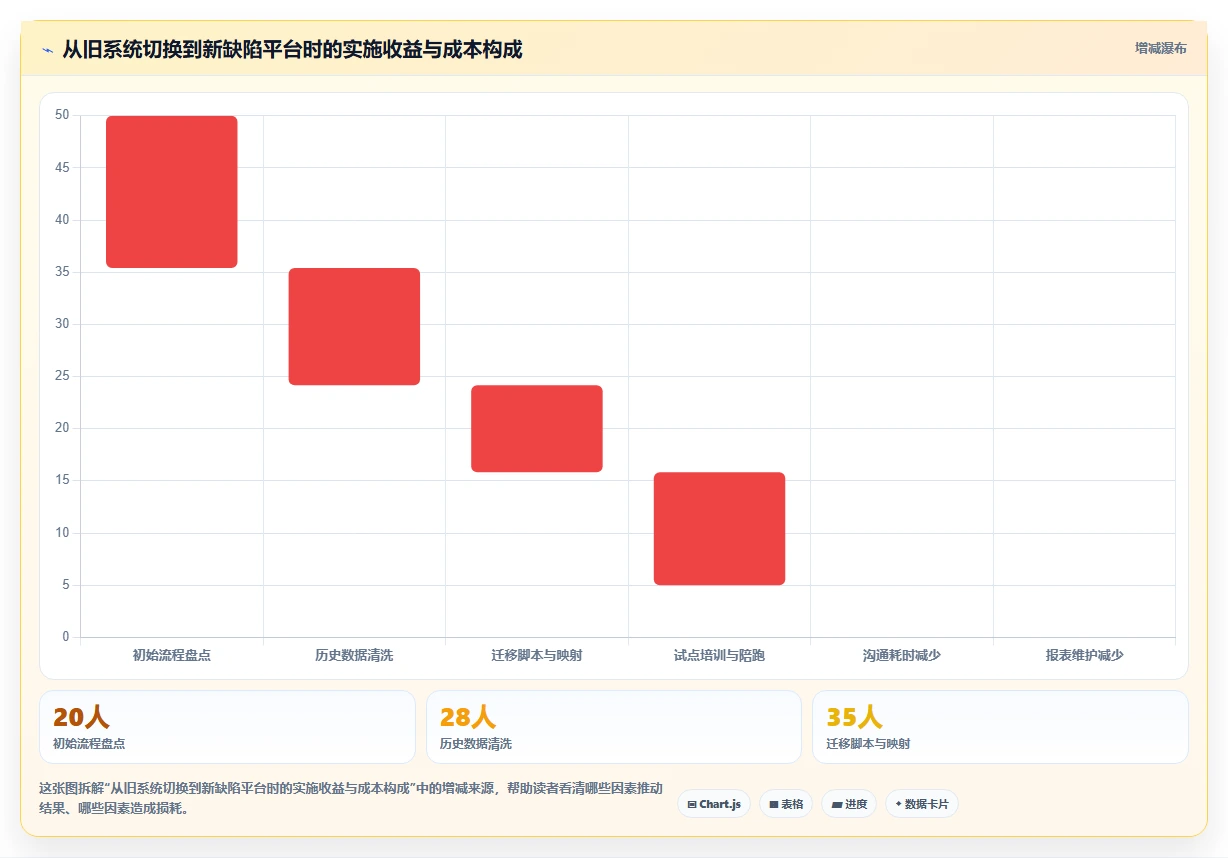Click the x-axis label 迁移脚本与映射
The width and height of the screenshot is (1228, 858).
tap(537, 656)
